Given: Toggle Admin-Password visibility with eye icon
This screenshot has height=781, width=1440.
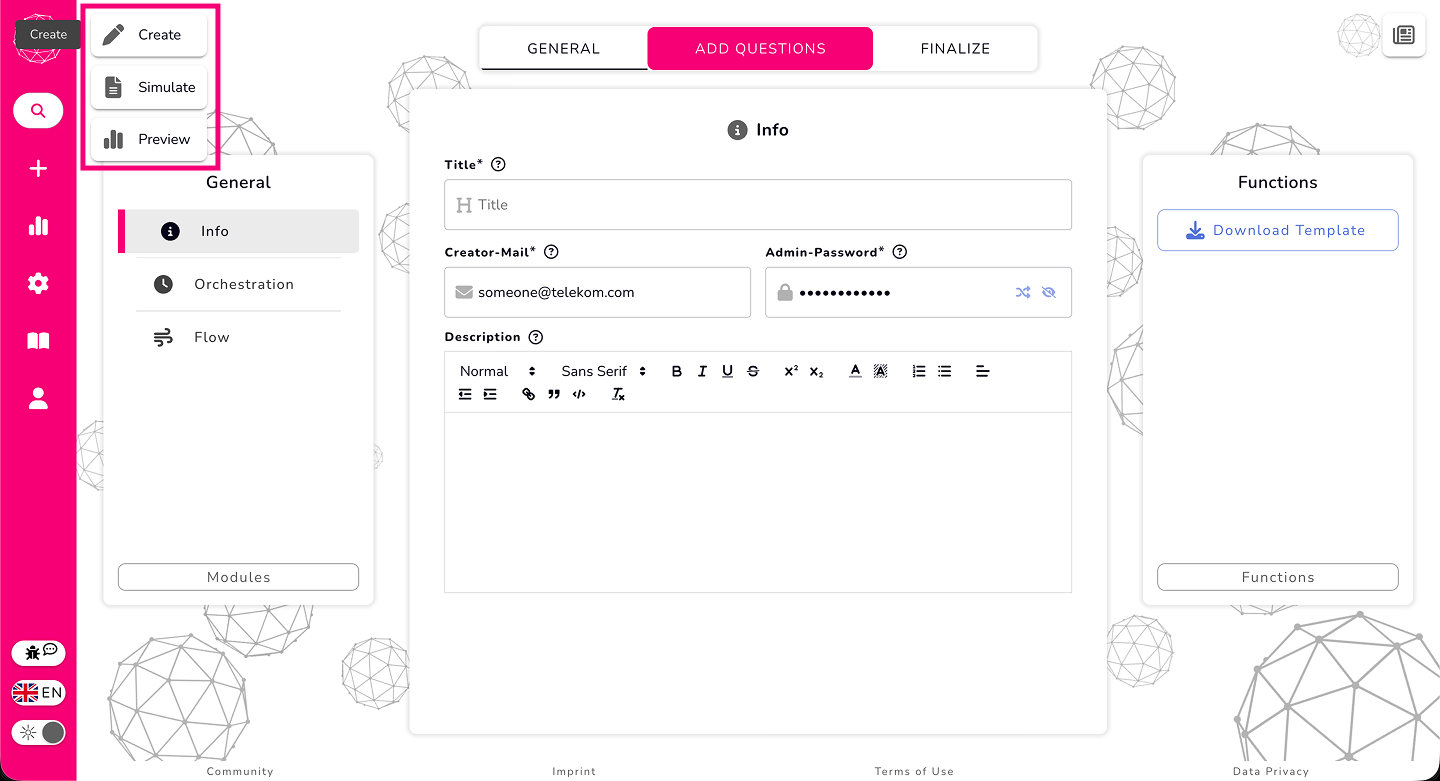Looking at the screenshot, I should [1050, 292].
